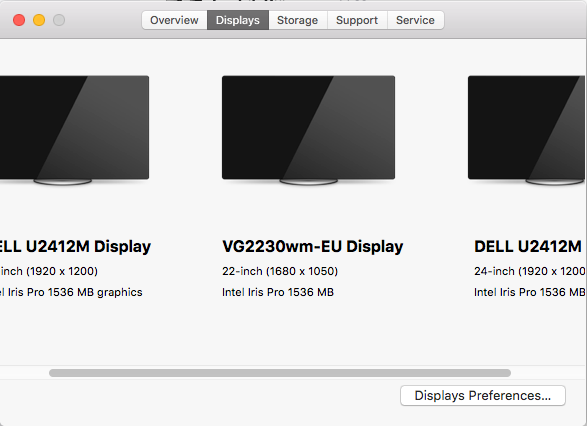Click the 22-inch (1680 x 1050) text
587x426 pixels.
pyautogui.click(x=280, y=271)
